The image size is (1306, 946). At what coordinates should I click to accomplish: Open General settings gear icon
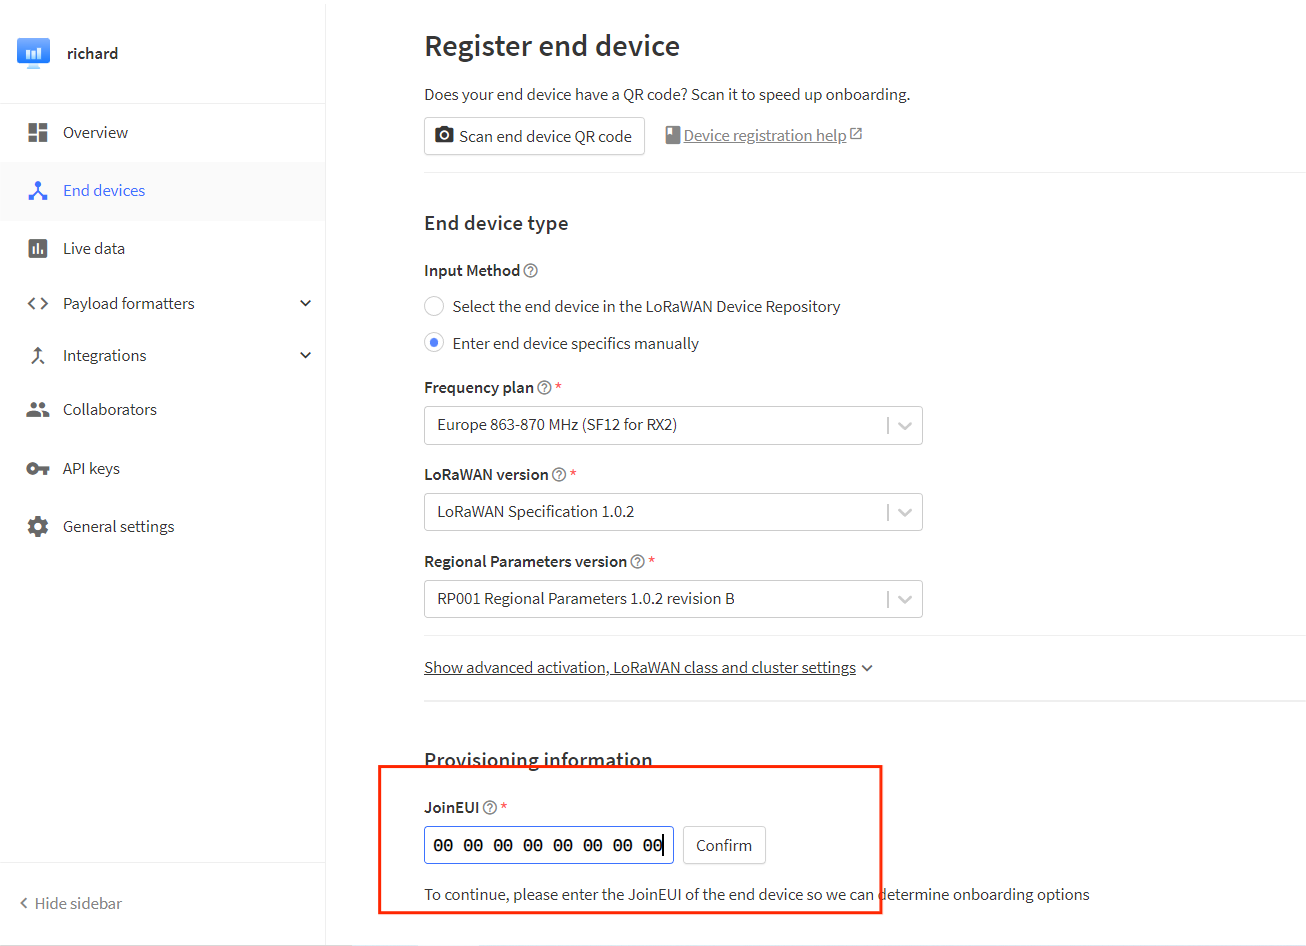click(x=38, y=527)
